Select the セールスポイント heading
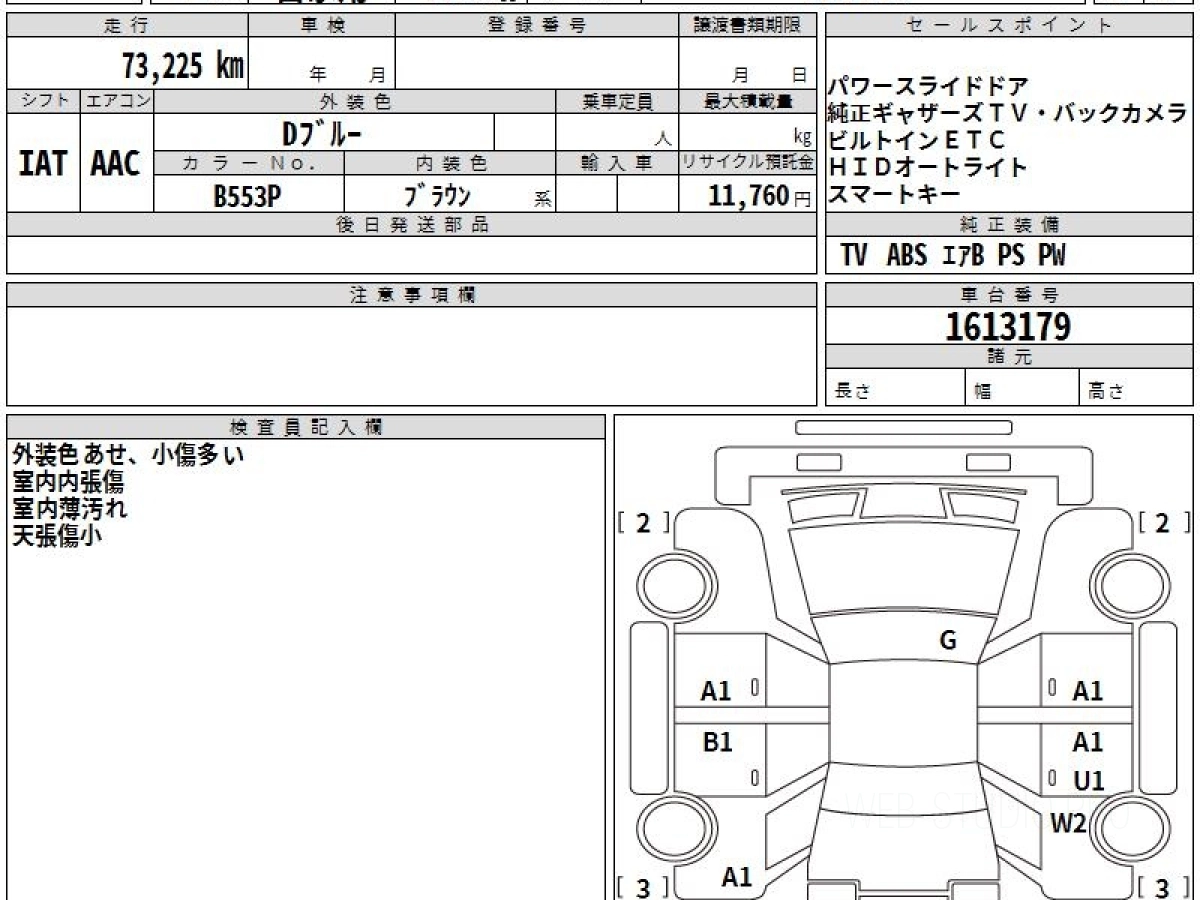This screenshot has width=1200, height=900. [1009, 26]
